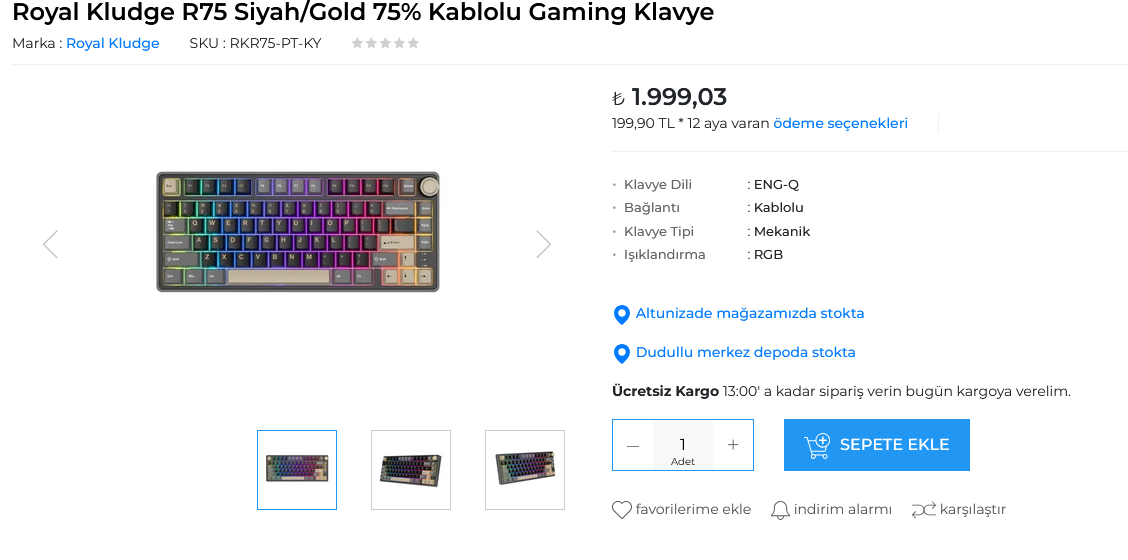Select the second keyboard thumbnail
Image resolution: width=1128 pixels, height=560 pixels.
click(x=411, y=469)
